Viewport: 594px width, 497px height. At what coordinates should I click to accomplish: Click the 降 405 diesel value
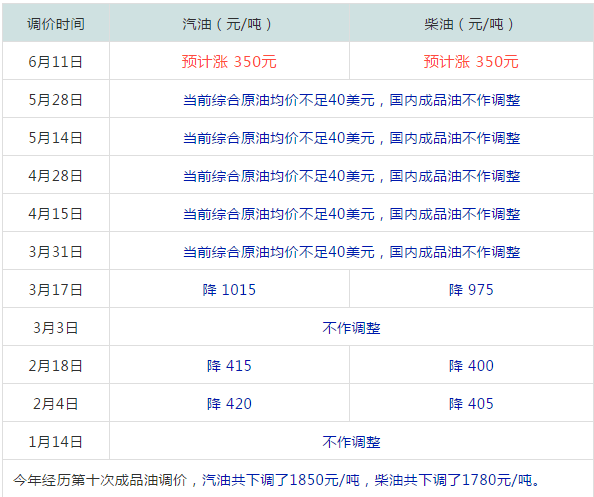[471, 404]
